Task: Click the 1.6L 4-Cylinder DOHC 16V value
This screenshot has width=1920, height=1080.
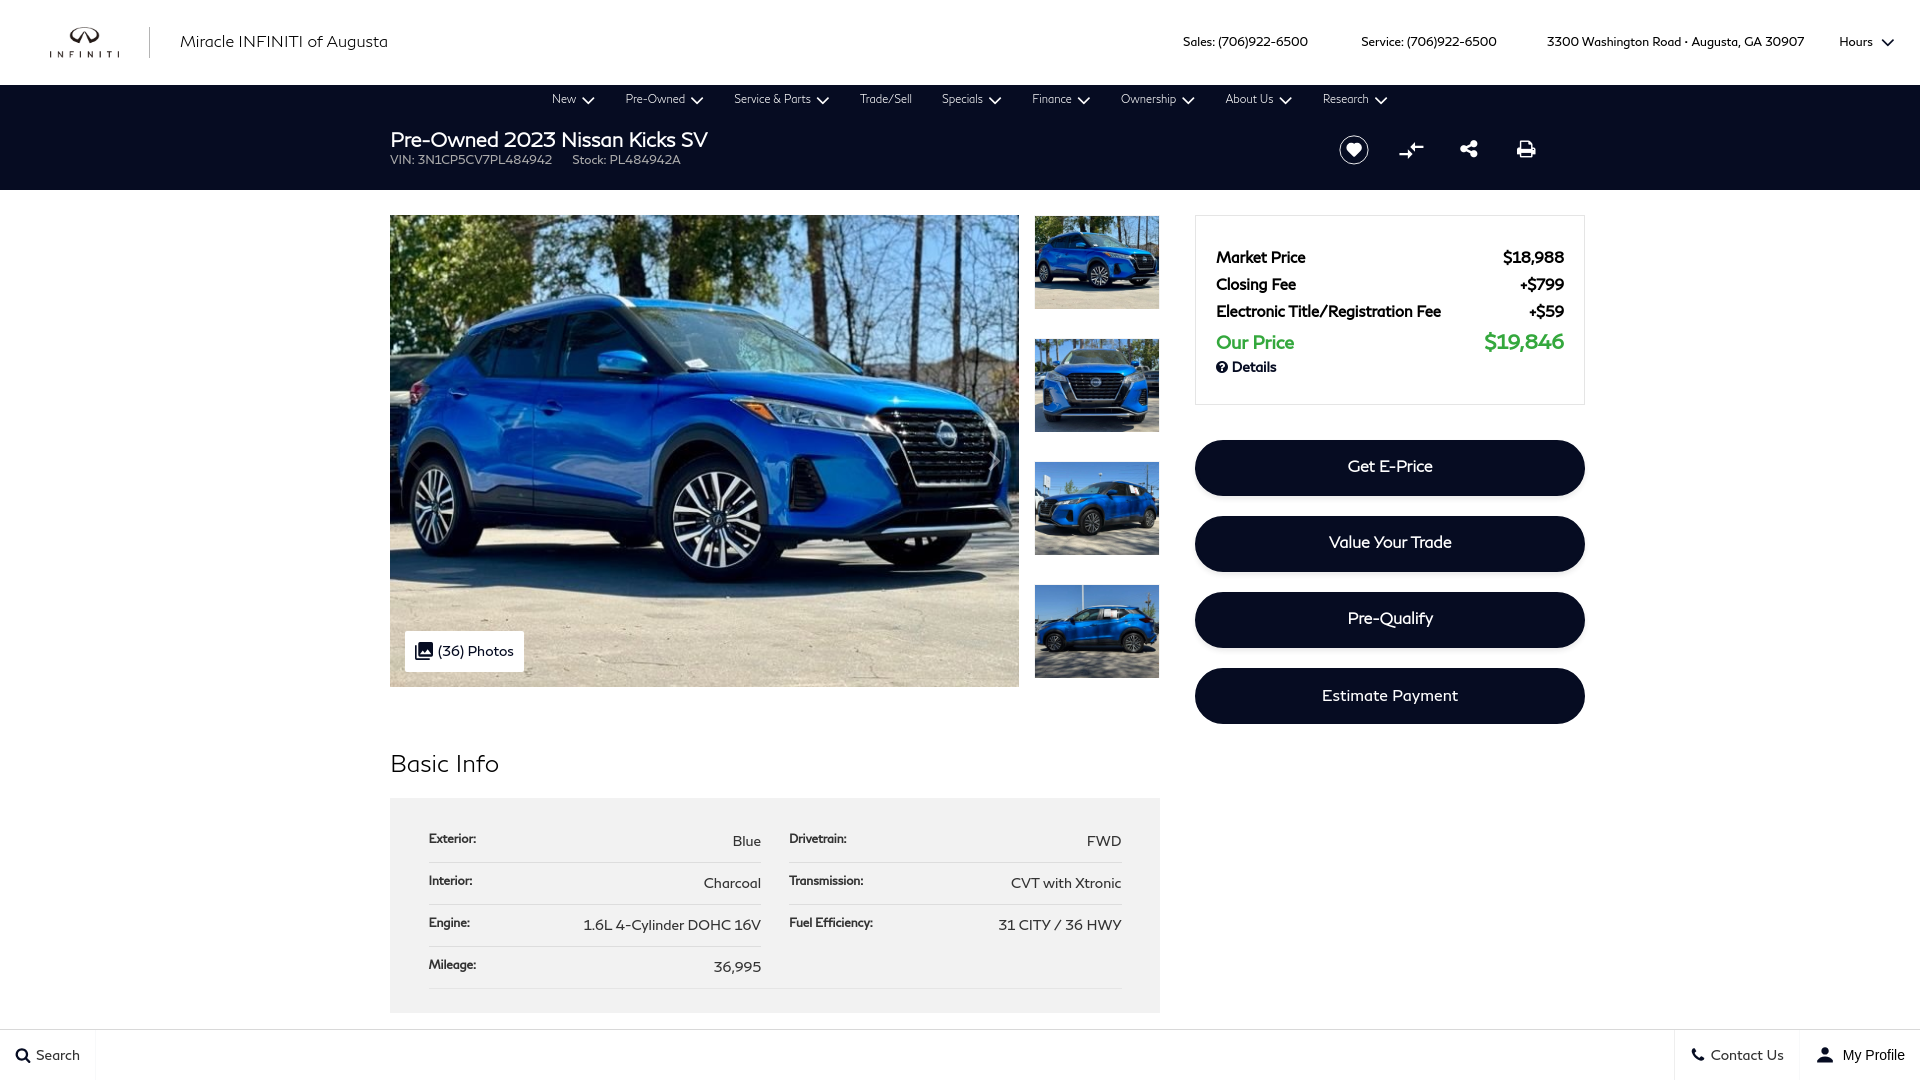Action: click(672, 925)
